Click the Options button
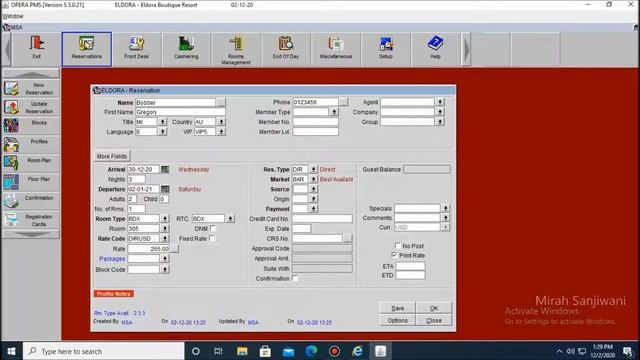The height and width of the screenshot is (360, 640). click(x=398, y=320)
